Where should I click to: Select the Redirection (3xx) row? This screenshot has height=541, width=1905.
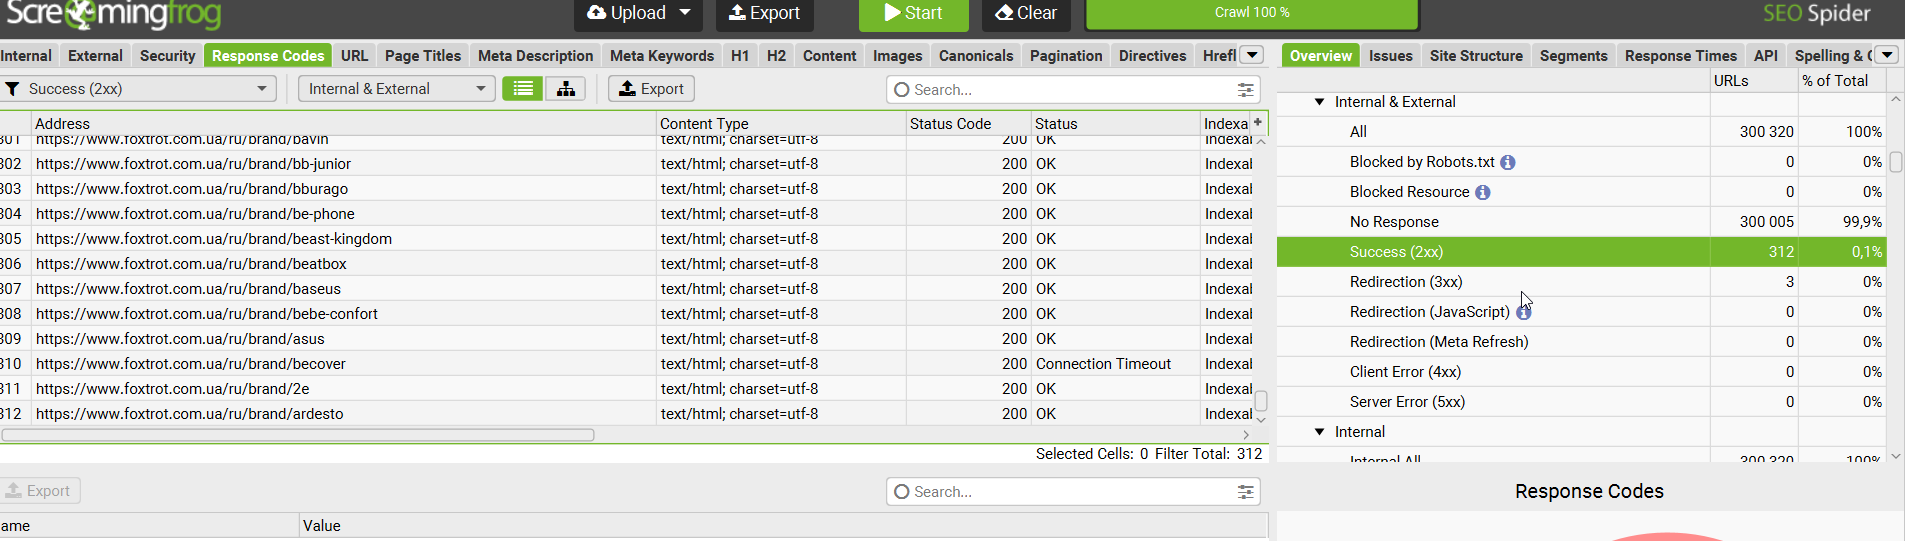tap(1581, 282)
